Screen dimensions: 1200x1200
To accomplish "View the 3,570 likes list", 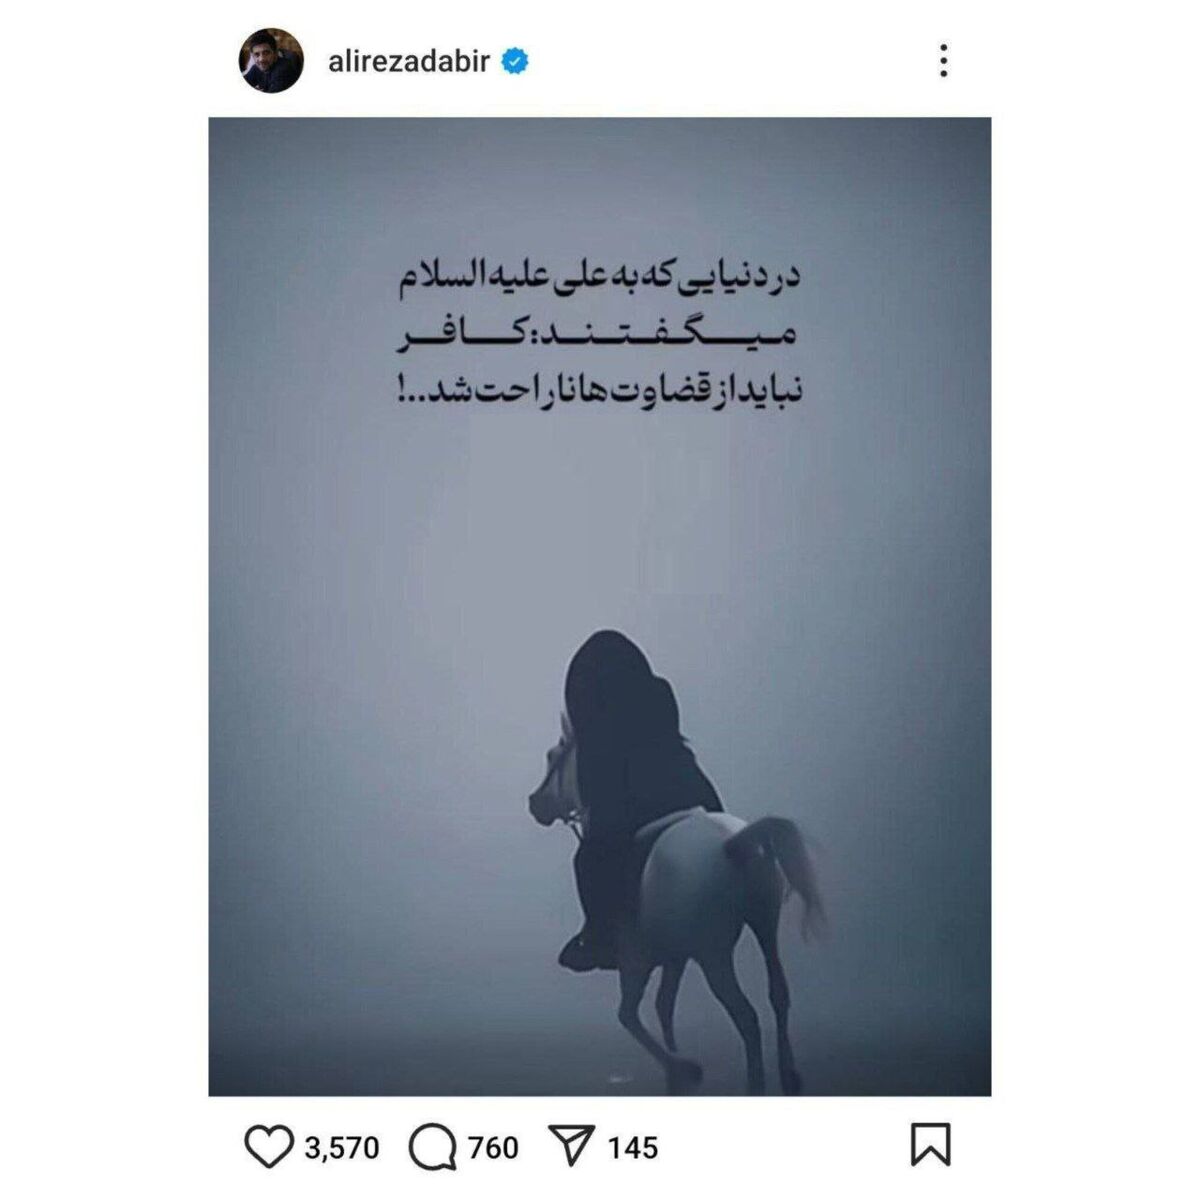I will point(342,1147).
